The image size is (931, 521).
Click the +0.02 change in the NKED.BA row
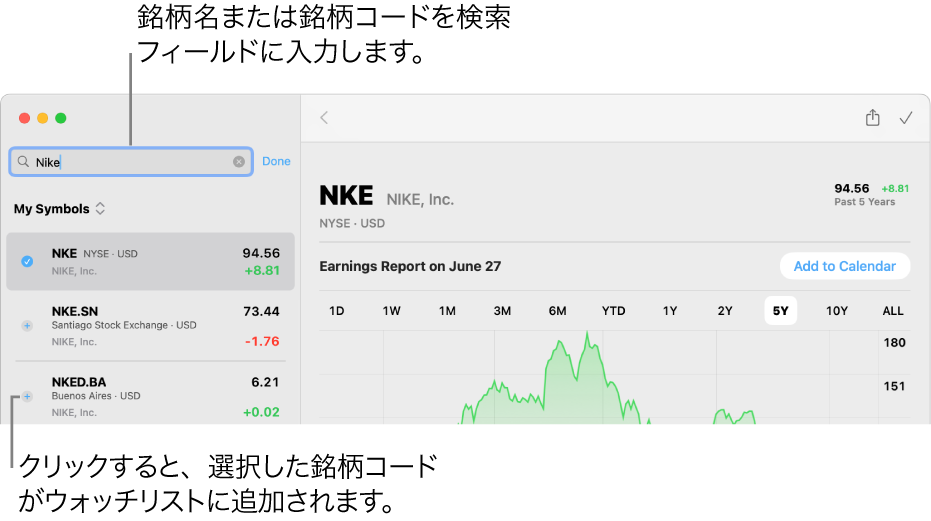click(261, 412)
